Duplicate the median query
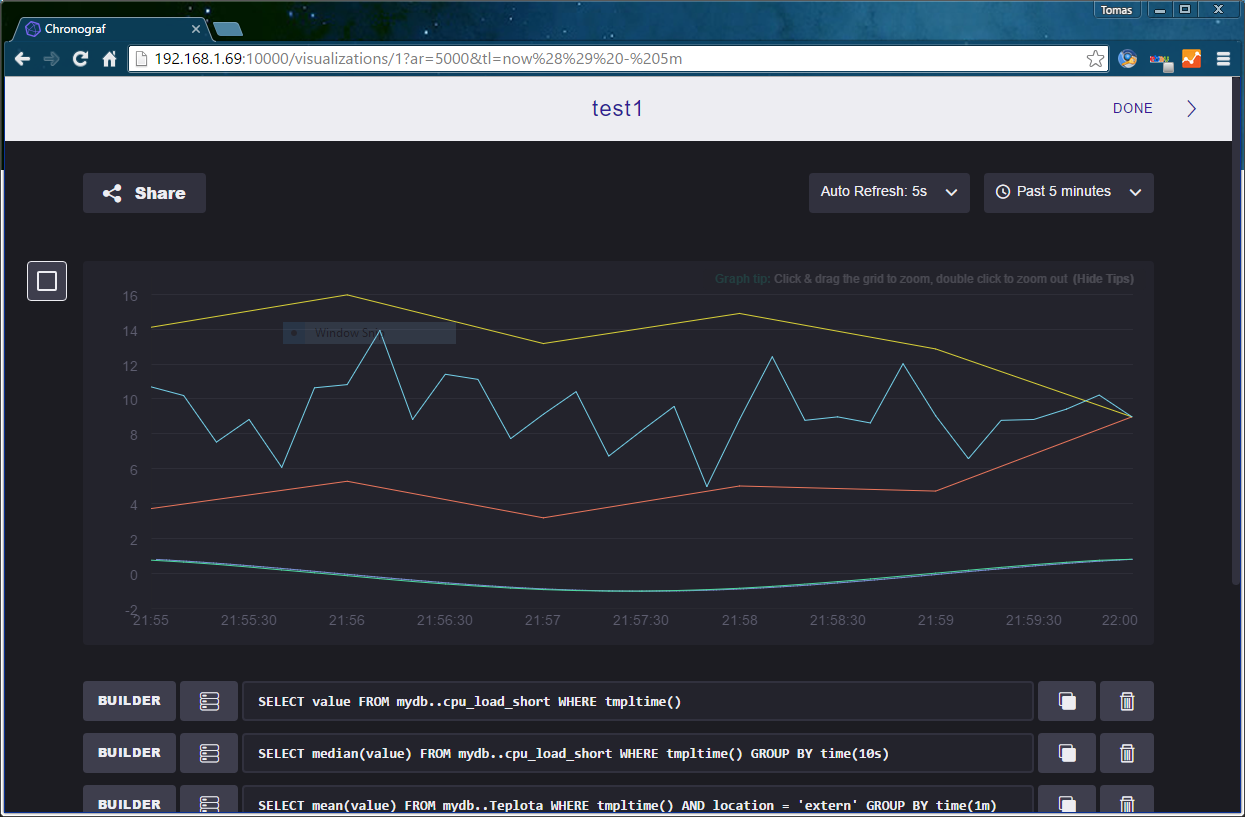The height and width of the screenshot is (817, 1245). click(x=1067, y=753)
